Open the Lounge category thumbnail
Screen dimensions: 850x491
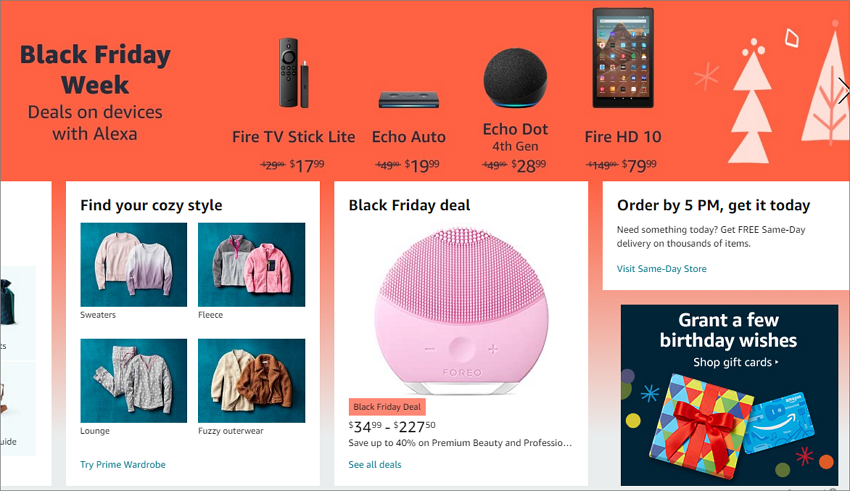(x=133, y=380)
